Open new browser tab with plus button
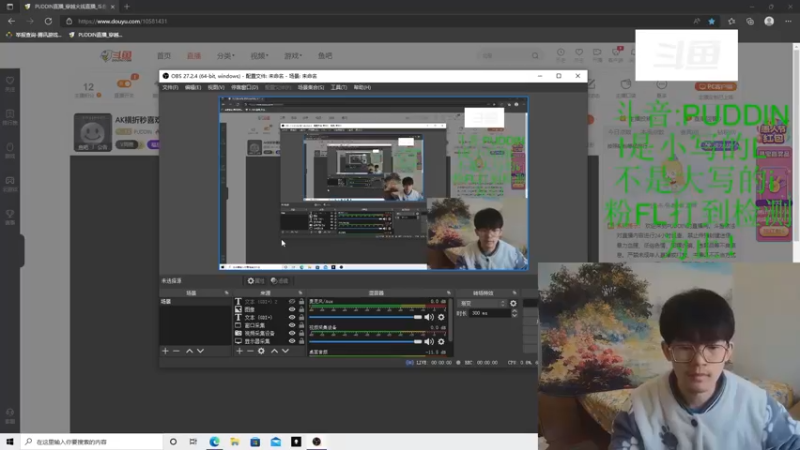The width and height of the screenshot is (800, 450). tap(127, 7)
